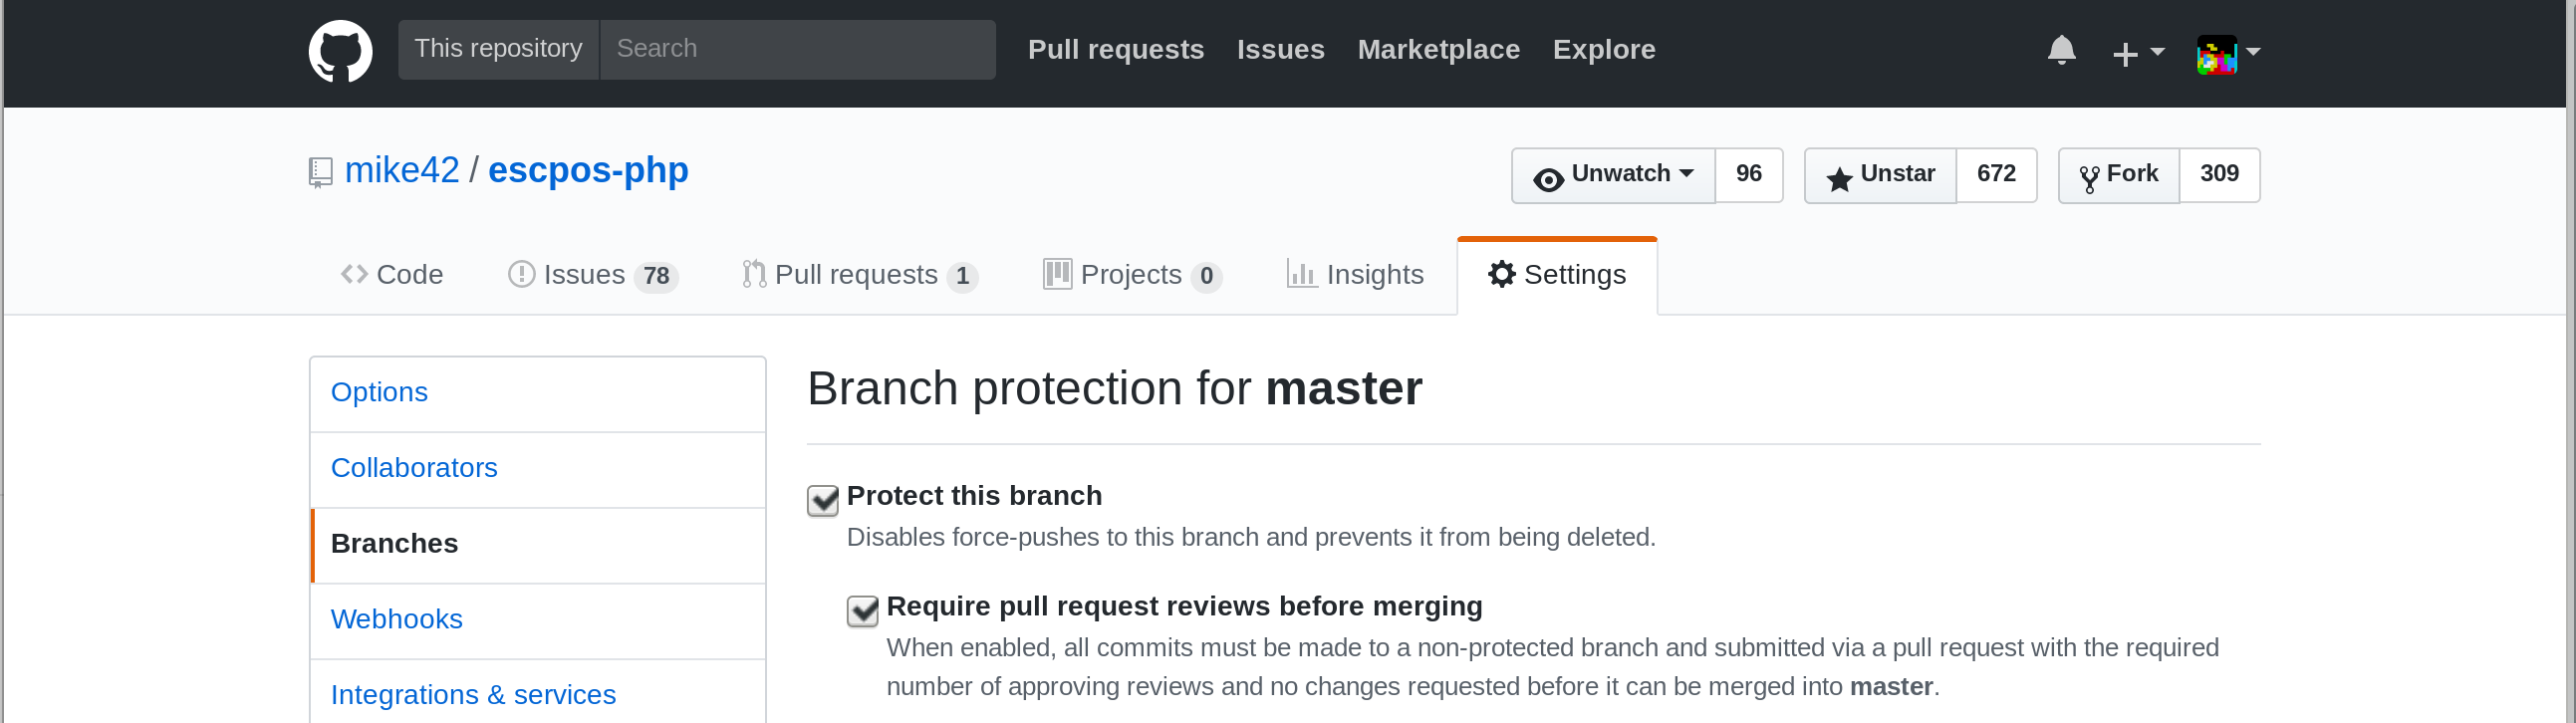2576x723 pixels.
Task: Open the notifications bell
Action: [x=2061, y=50]
